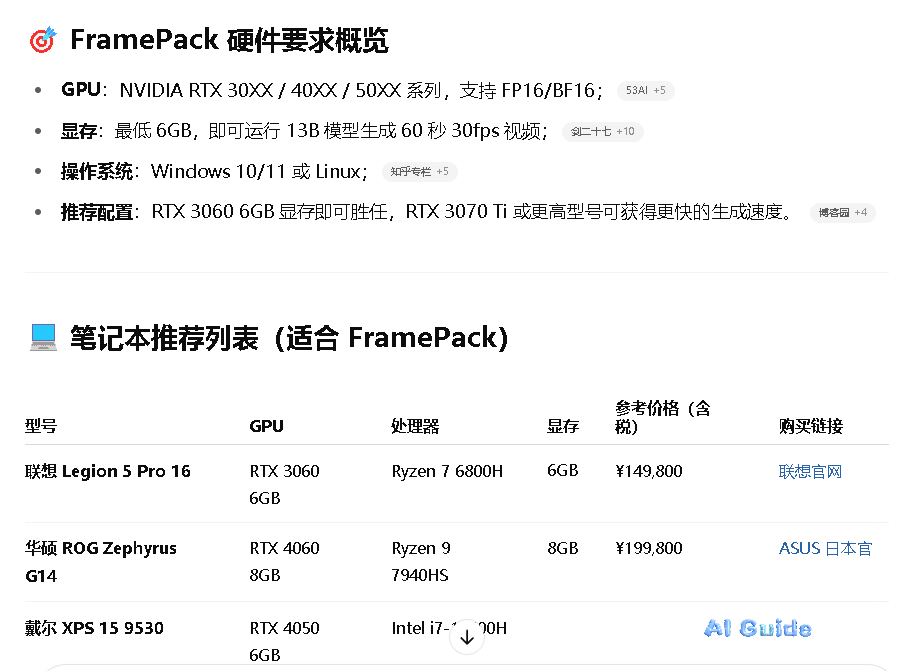The height and width of the screenshot is (671, 915).
Task: Click the 购买链接 column header
Action: click(810, 426)
